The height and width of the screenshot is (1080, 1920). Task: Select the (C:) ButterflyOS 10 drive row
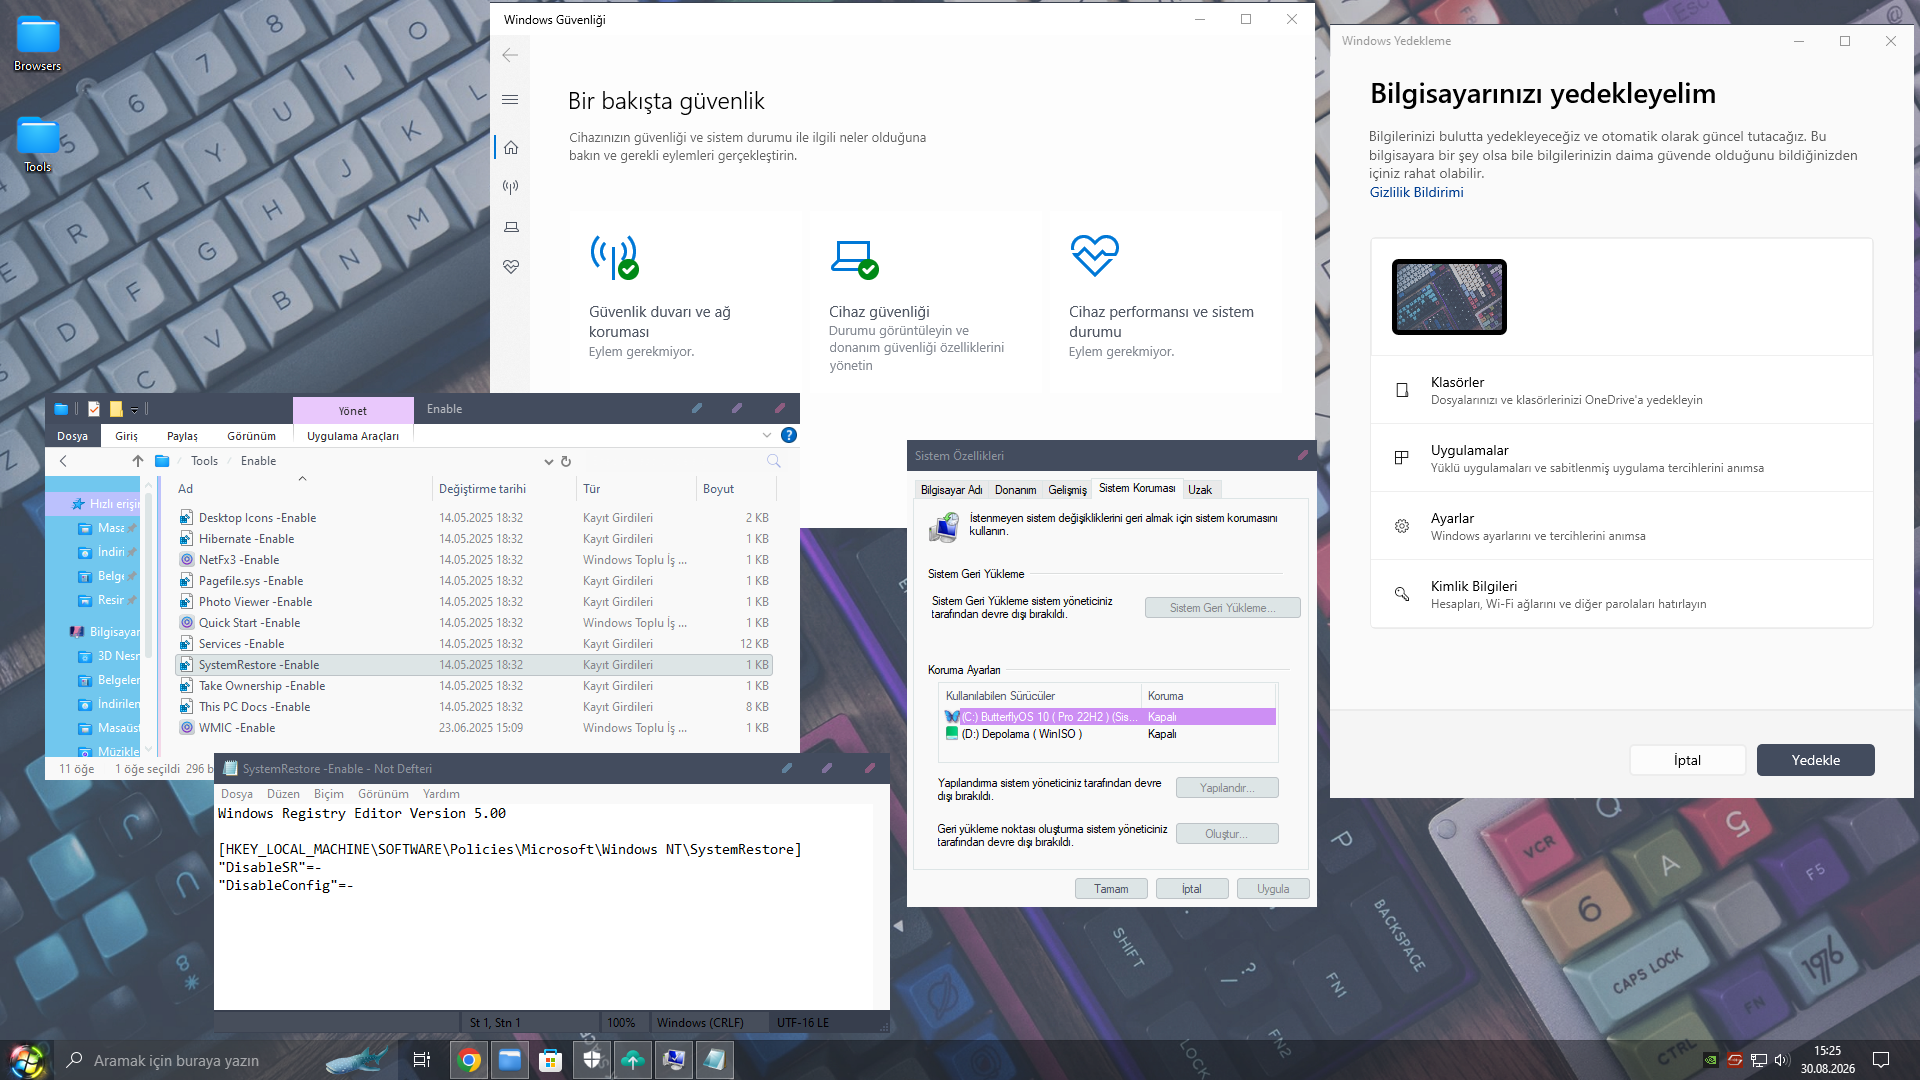1109,717
